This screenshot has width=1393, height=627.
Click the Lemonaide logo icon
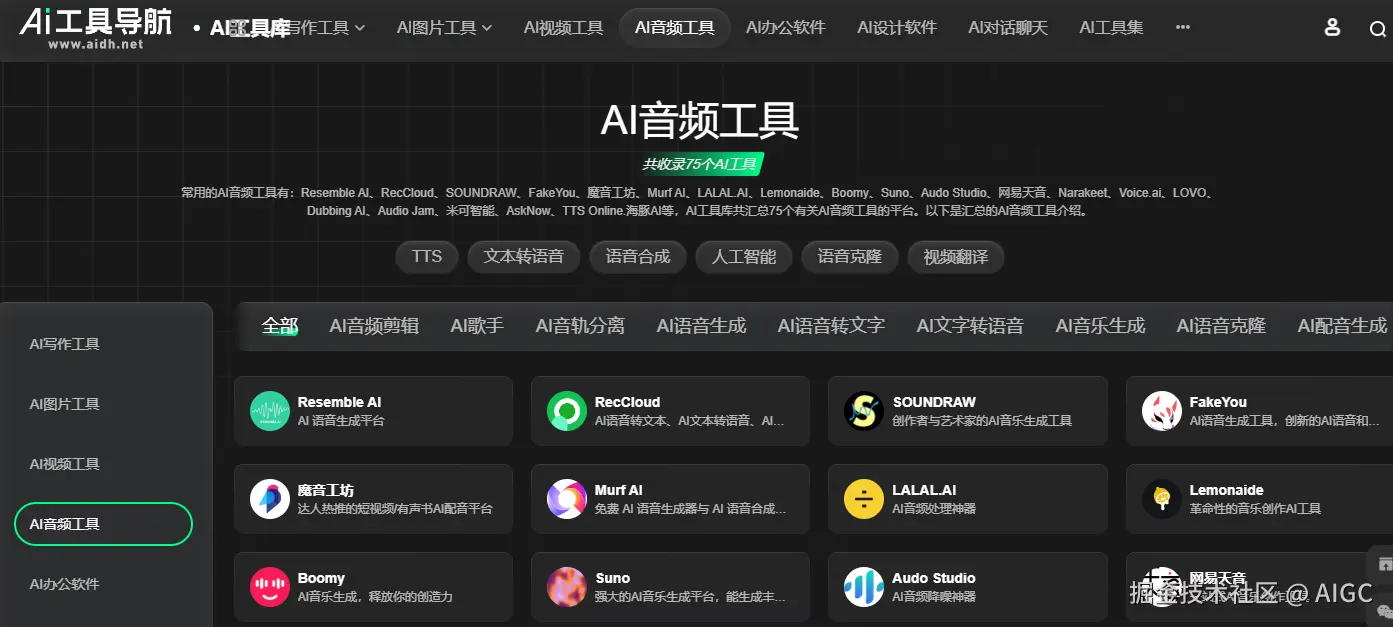[x=1162, y=499]
